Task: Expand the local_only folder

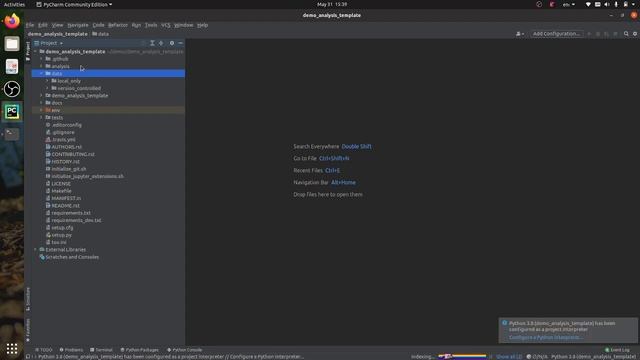Action: coord(47,81)
